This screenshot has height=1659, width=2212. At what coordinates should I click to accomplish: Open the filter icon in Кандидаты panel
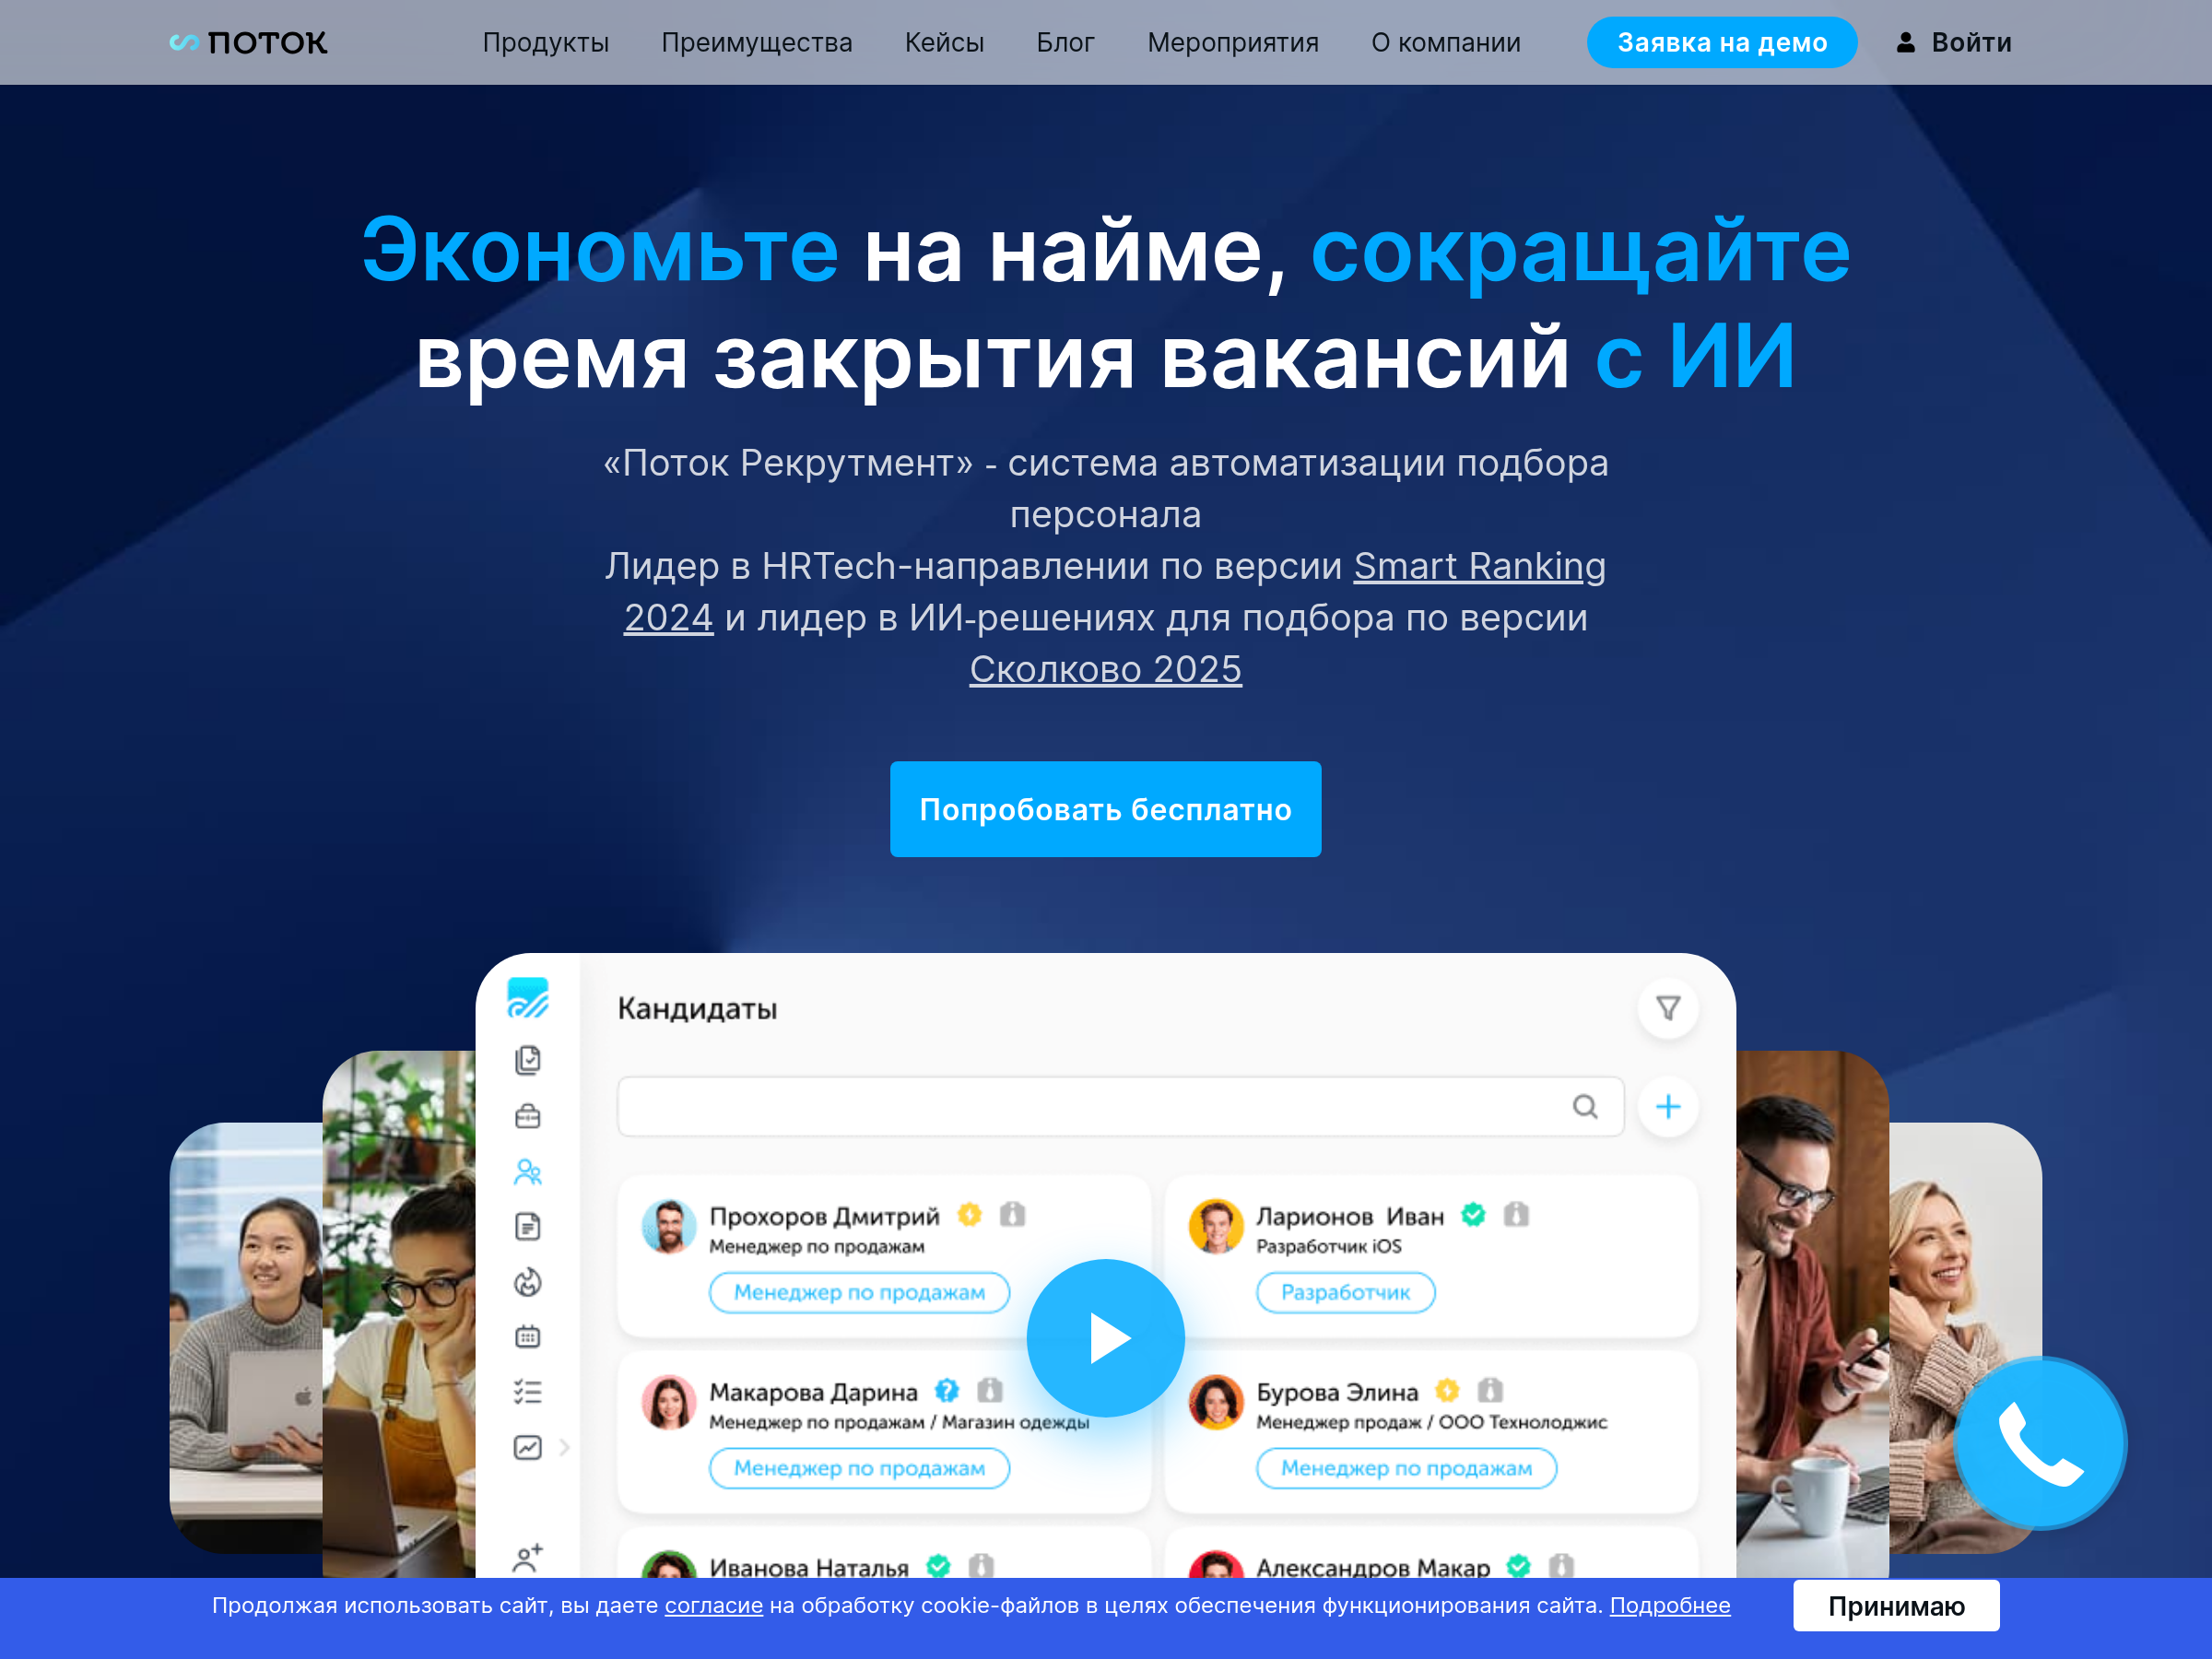click(x=1667, y=1008)
